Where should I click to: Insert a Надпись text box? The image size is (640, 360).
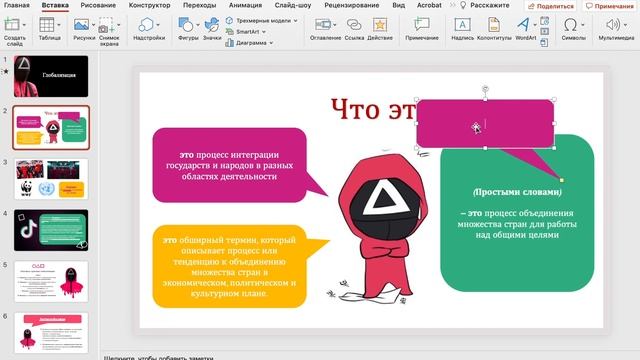(x=462, y=25)
